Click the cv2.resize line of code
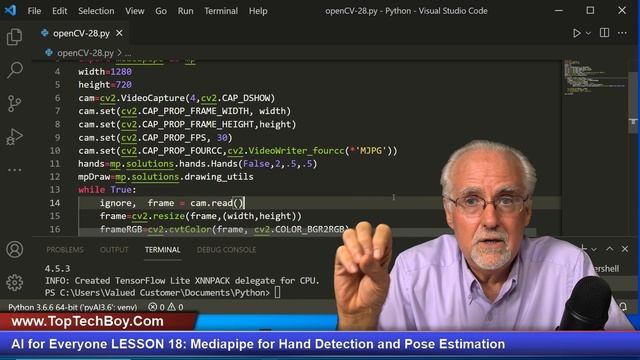640x360 pixels. (200, 216)
